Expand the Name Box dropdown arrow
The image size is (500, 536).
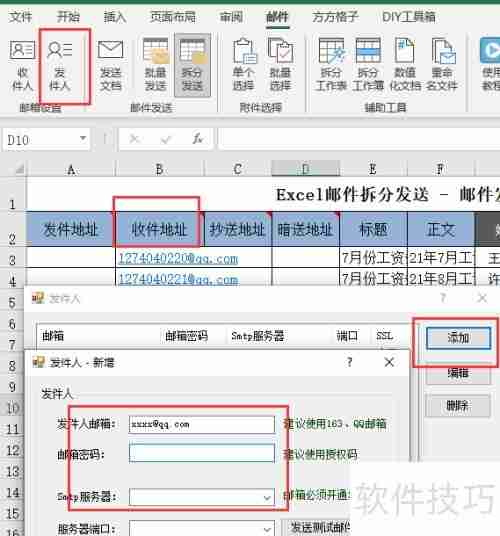point(83,138)
